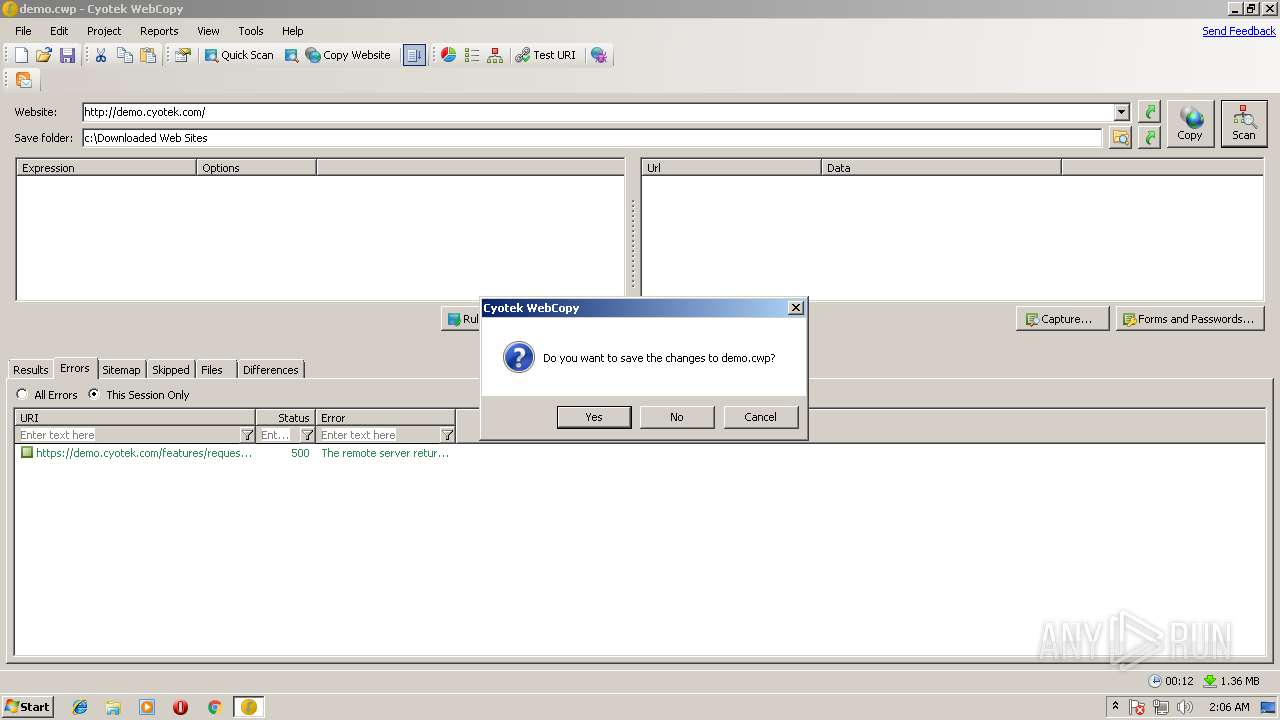Save the project with the floppy disk icon
This screenshot has width=1280, height=720.
pos(67,55)
